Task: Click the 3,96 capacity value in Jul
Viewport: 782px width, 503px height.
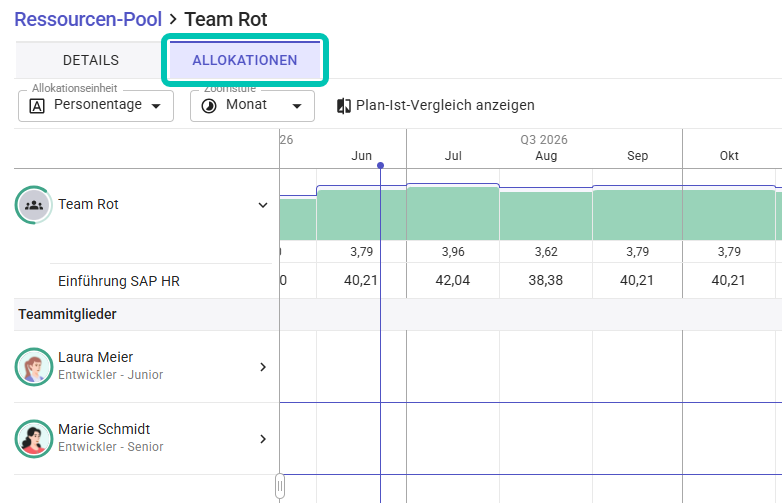Action: pyautogui.click(x=453, y=252)
